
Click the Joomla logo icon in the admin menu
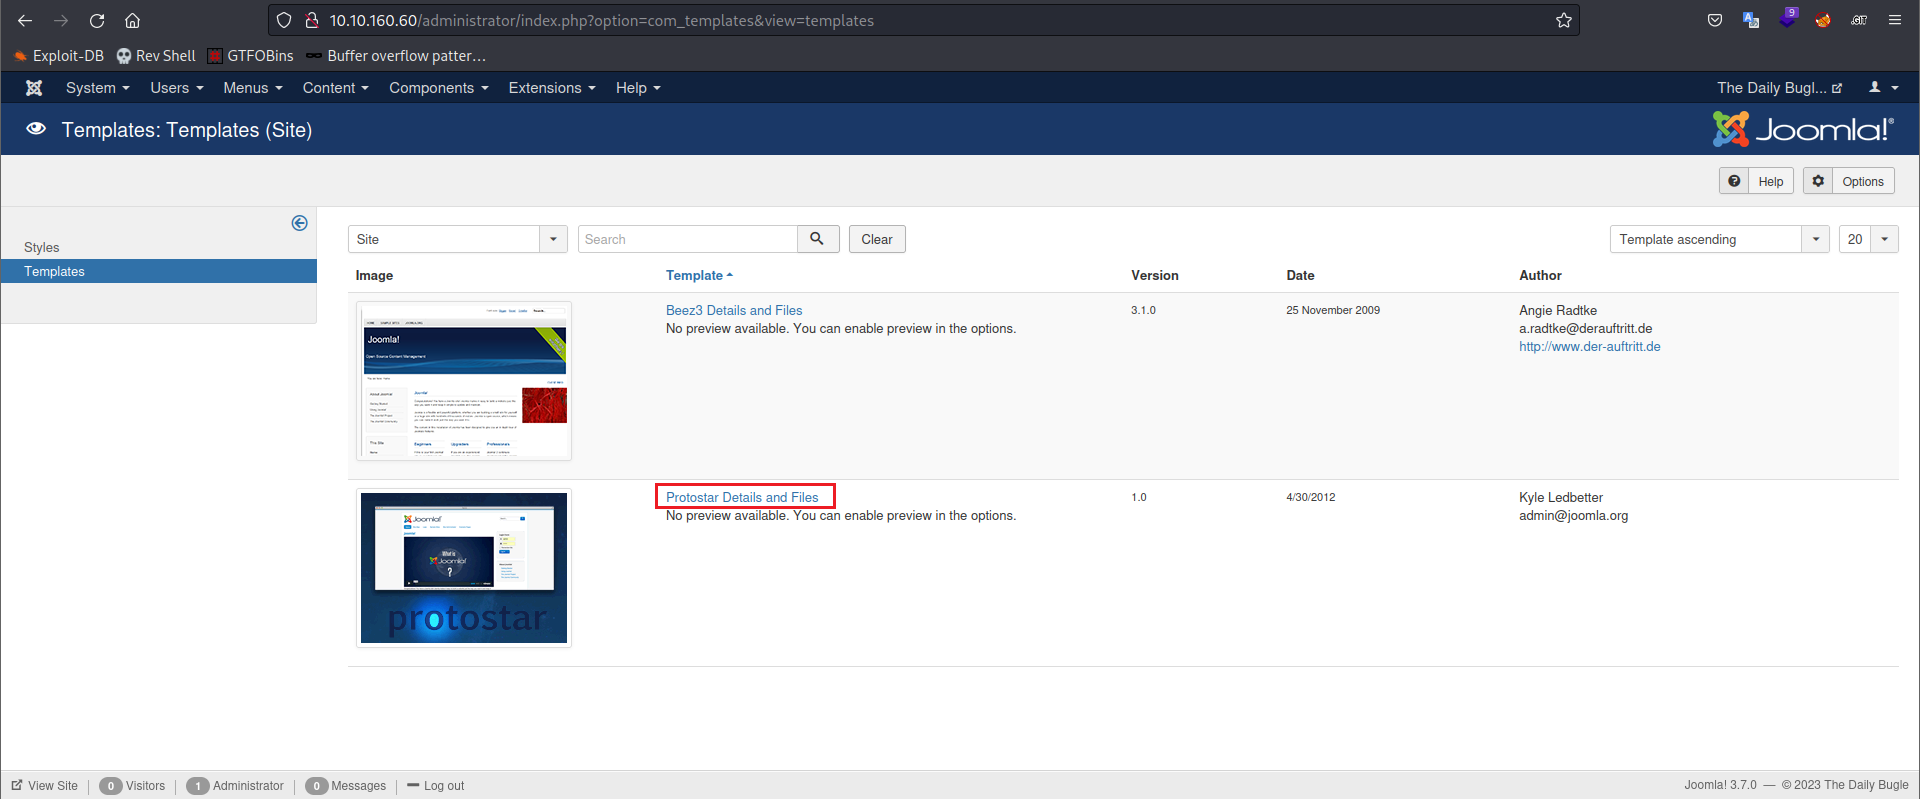34,88
